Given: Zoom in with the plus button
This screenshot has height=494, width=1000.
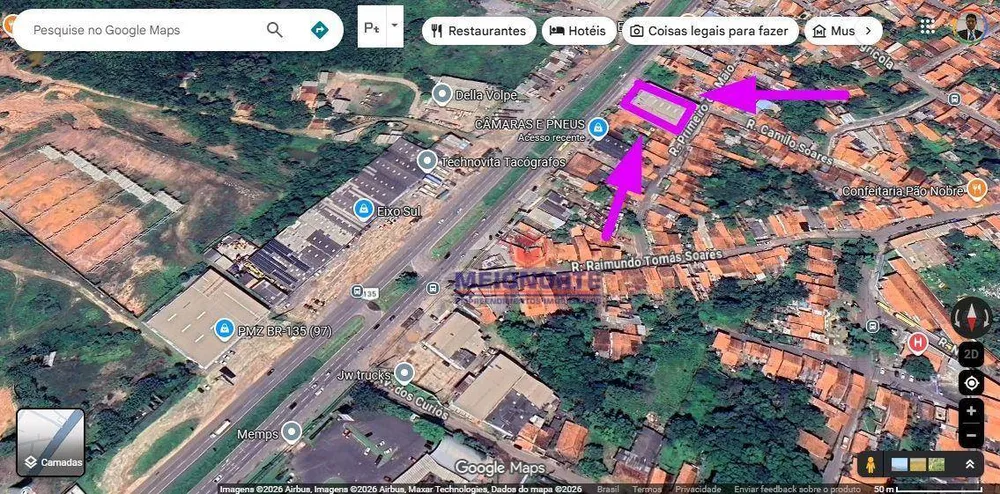Looking at the screenshot, I should coord(971,412).
